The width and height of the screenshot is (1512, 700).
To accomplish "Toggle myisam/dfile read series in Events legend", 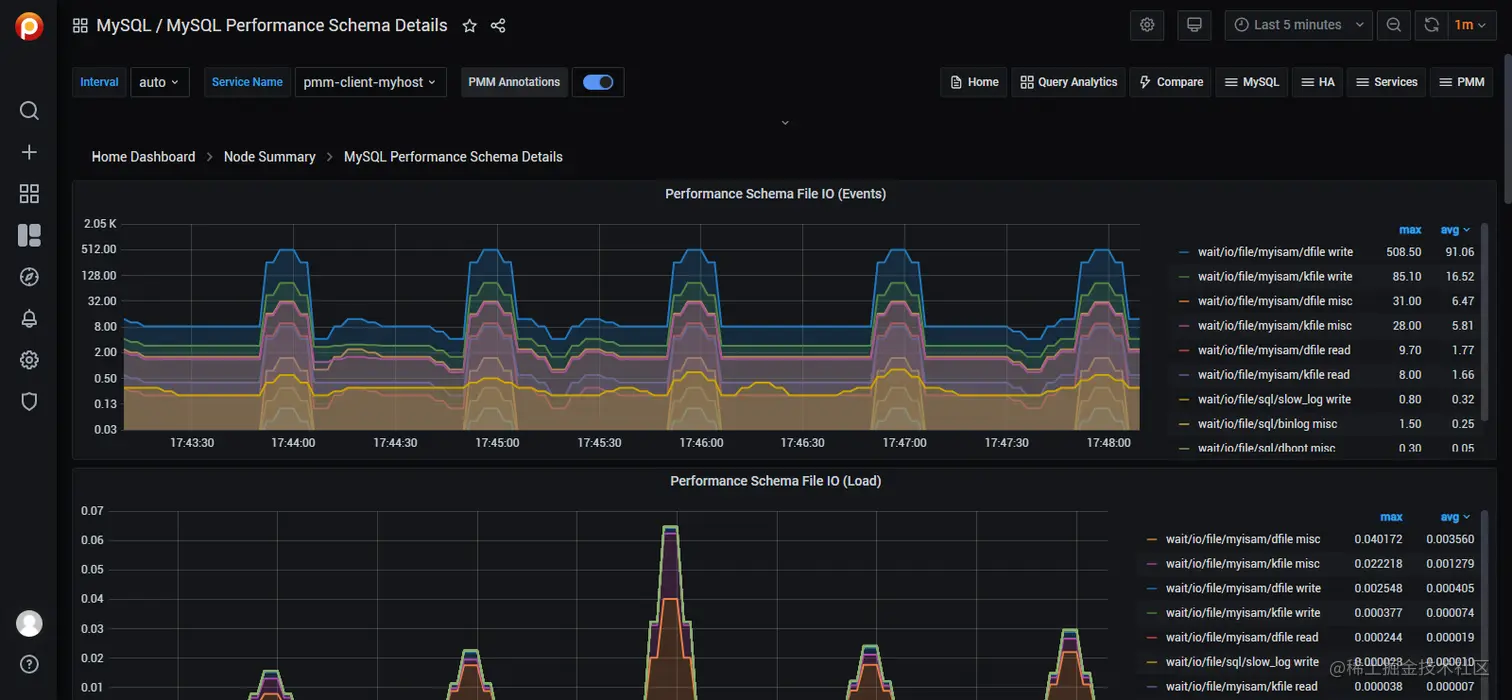I will click(1274, 350).
